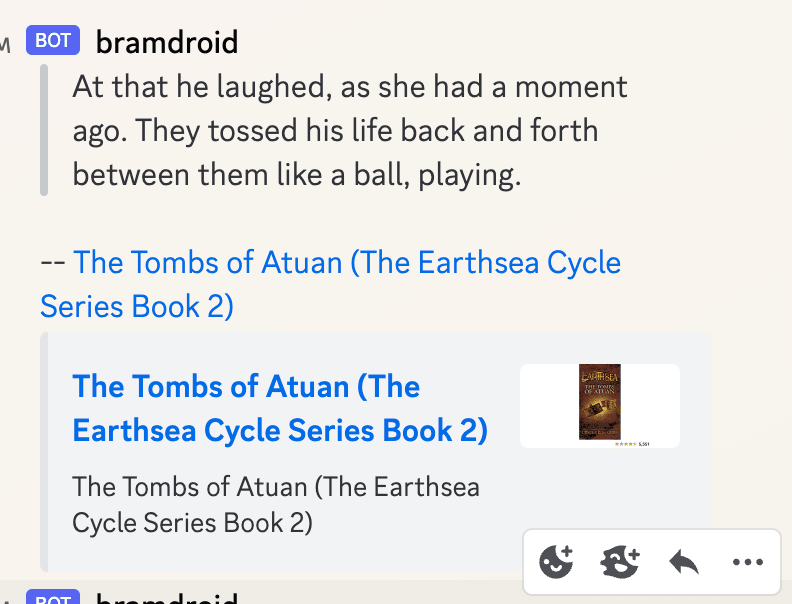This screenshot has height=604, width=792.
Task: Add a reaction to the message
Action: click(x=556, y=562)
